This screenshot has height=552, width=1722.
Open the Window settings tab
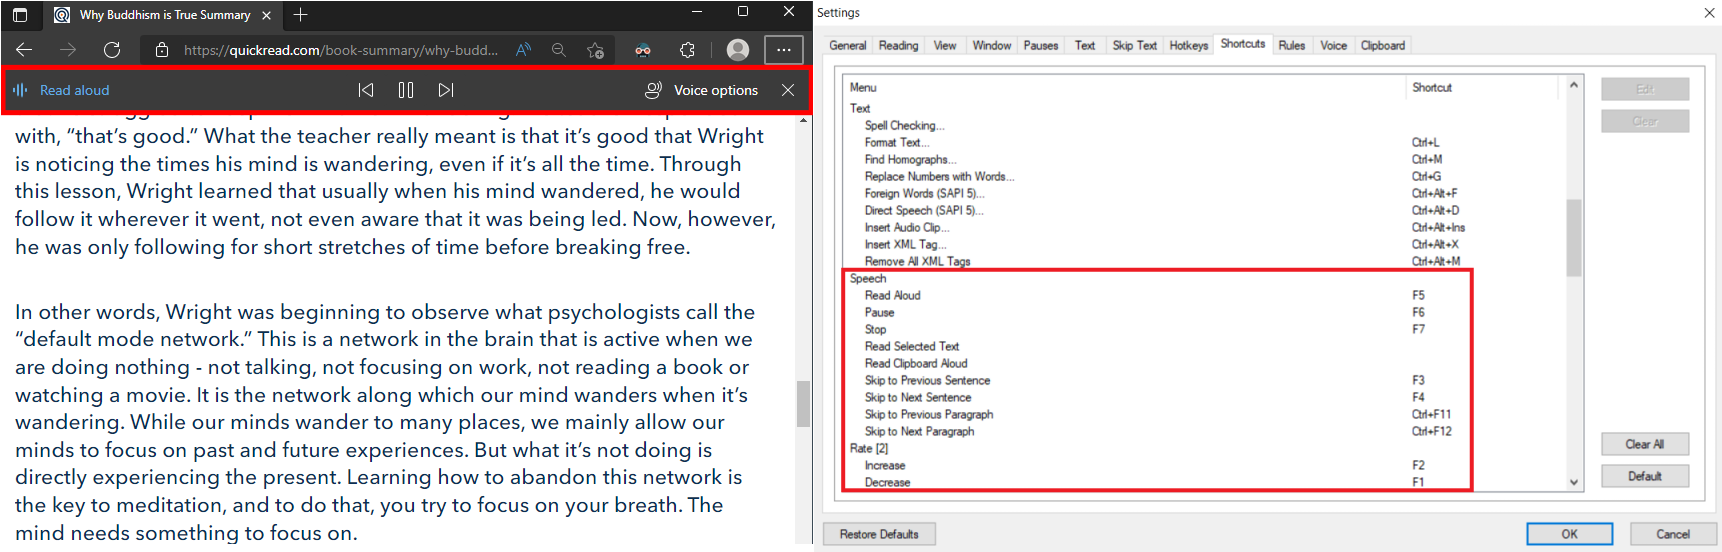(992, 46)
